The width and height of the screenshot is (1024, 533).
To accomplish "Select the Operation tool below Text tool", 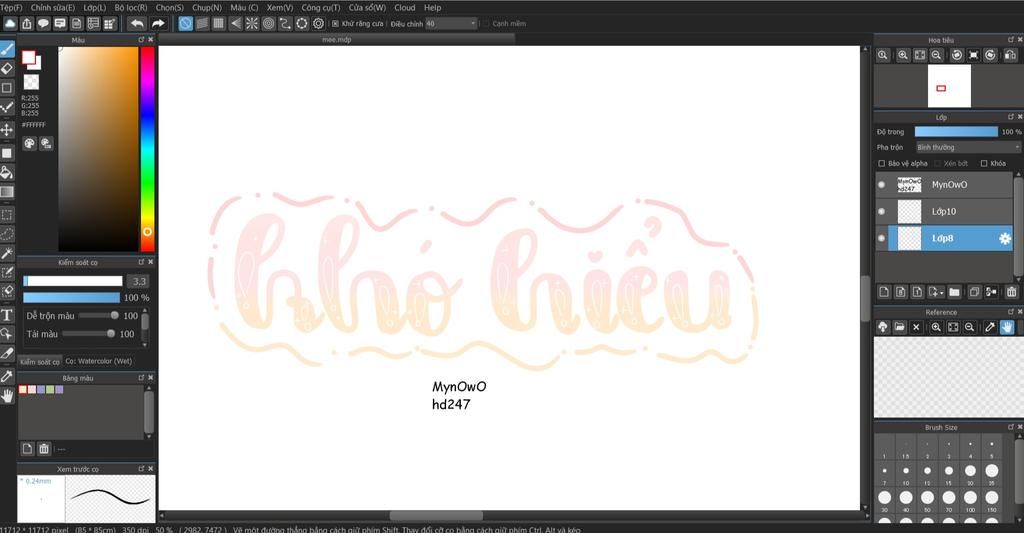I will pos(7,334).
